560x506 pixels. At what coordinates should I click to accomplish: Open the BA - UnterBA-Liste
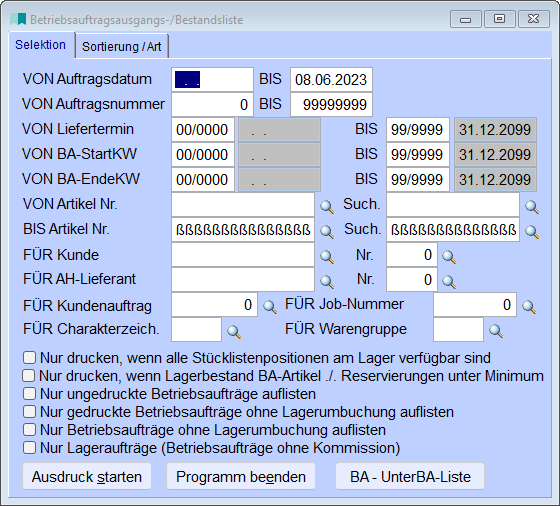pyautogui.click(x=410, y=476)
